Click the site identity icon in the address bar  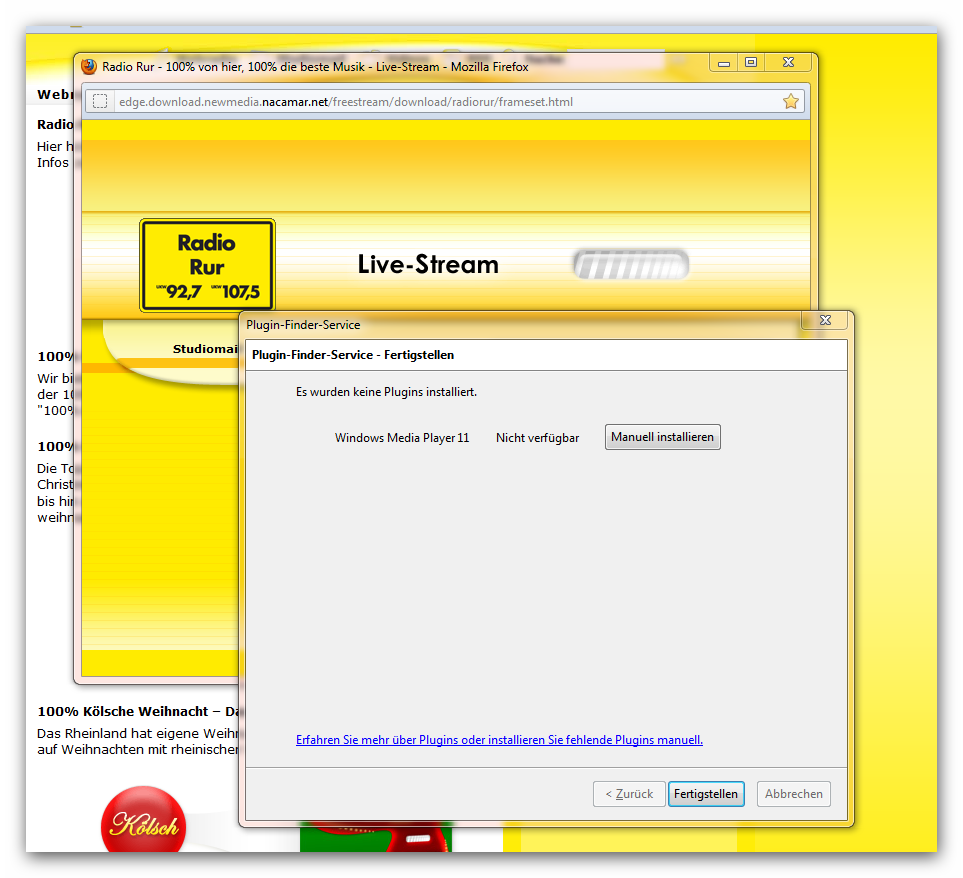point(100,101)
